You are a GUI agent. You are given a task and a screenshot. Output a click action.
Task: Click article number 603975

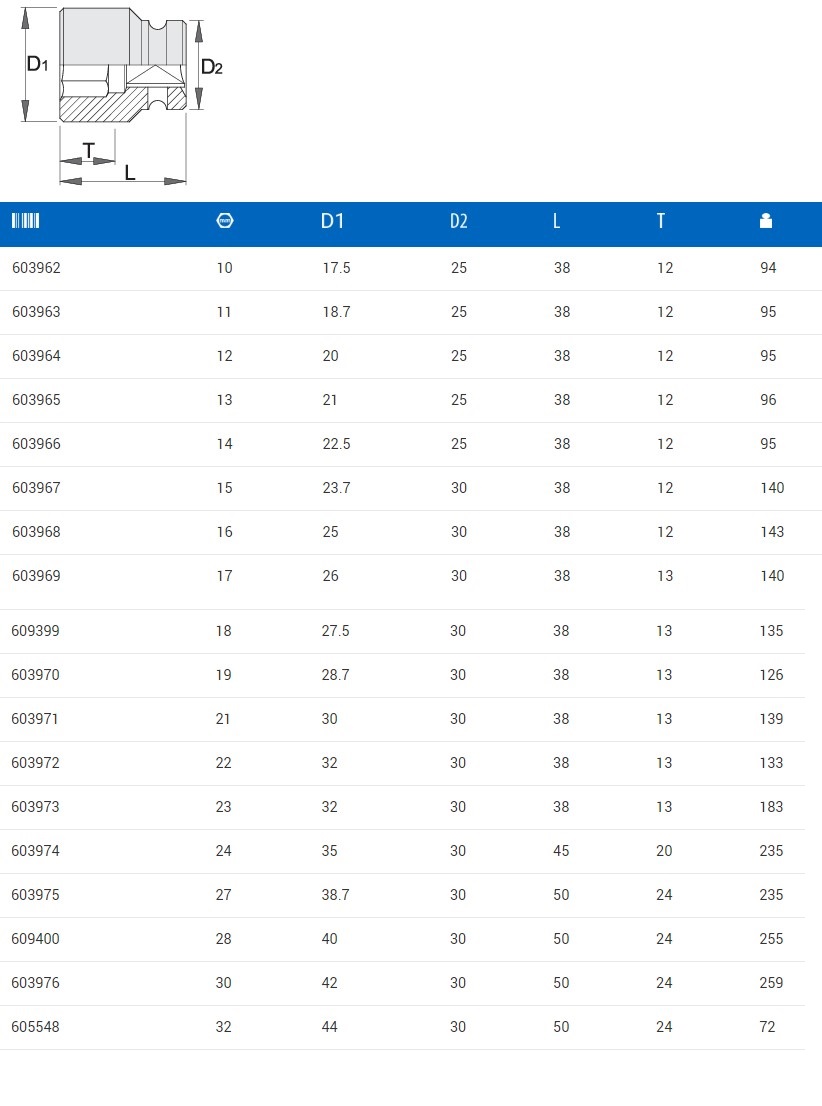(35, 894)
